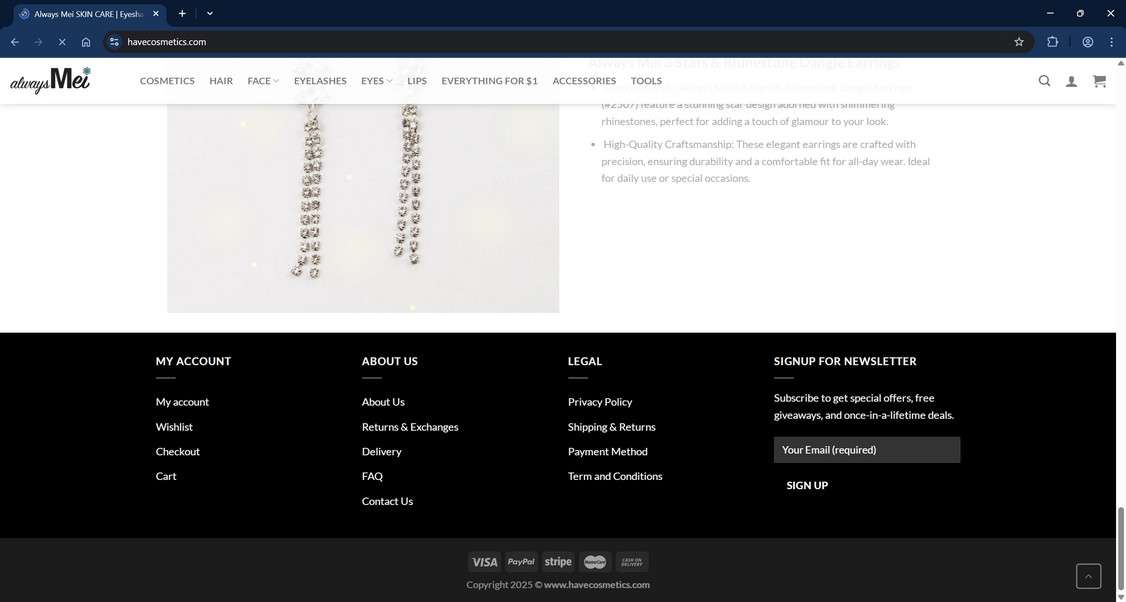Click the SIGN UP newsletter button

(807, 486)
